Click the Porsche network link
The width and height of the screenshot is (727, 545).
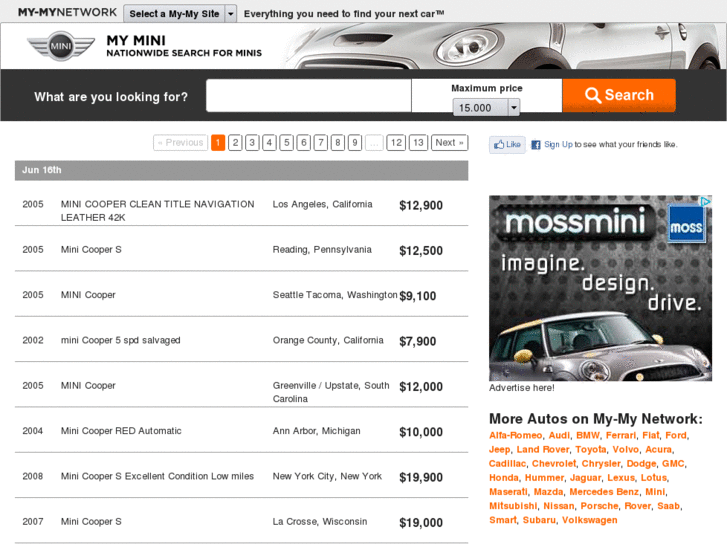point(599,506)
